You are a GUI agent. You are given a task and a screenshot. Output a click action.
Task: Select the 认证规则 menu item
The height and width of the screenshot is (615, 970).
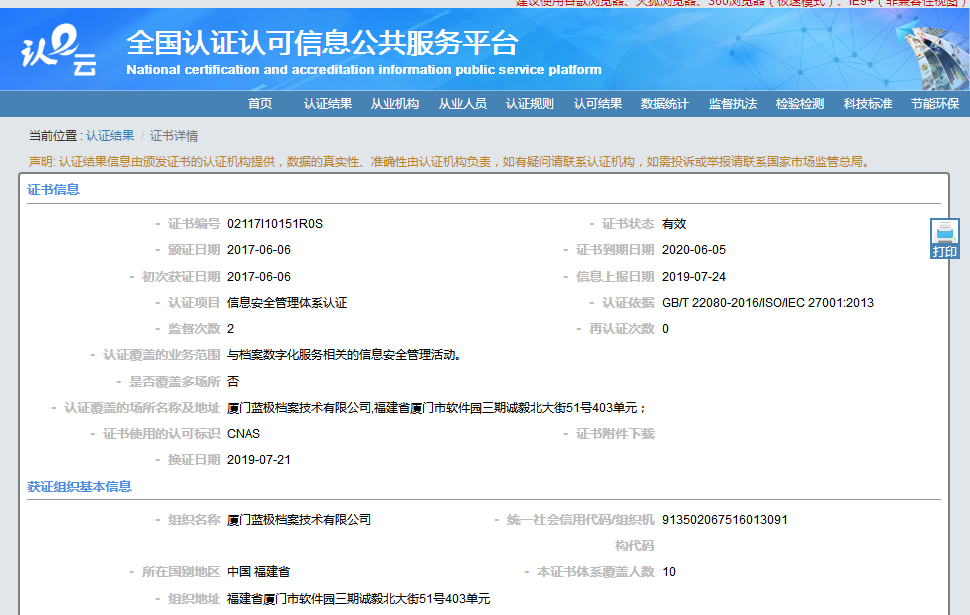529,103
